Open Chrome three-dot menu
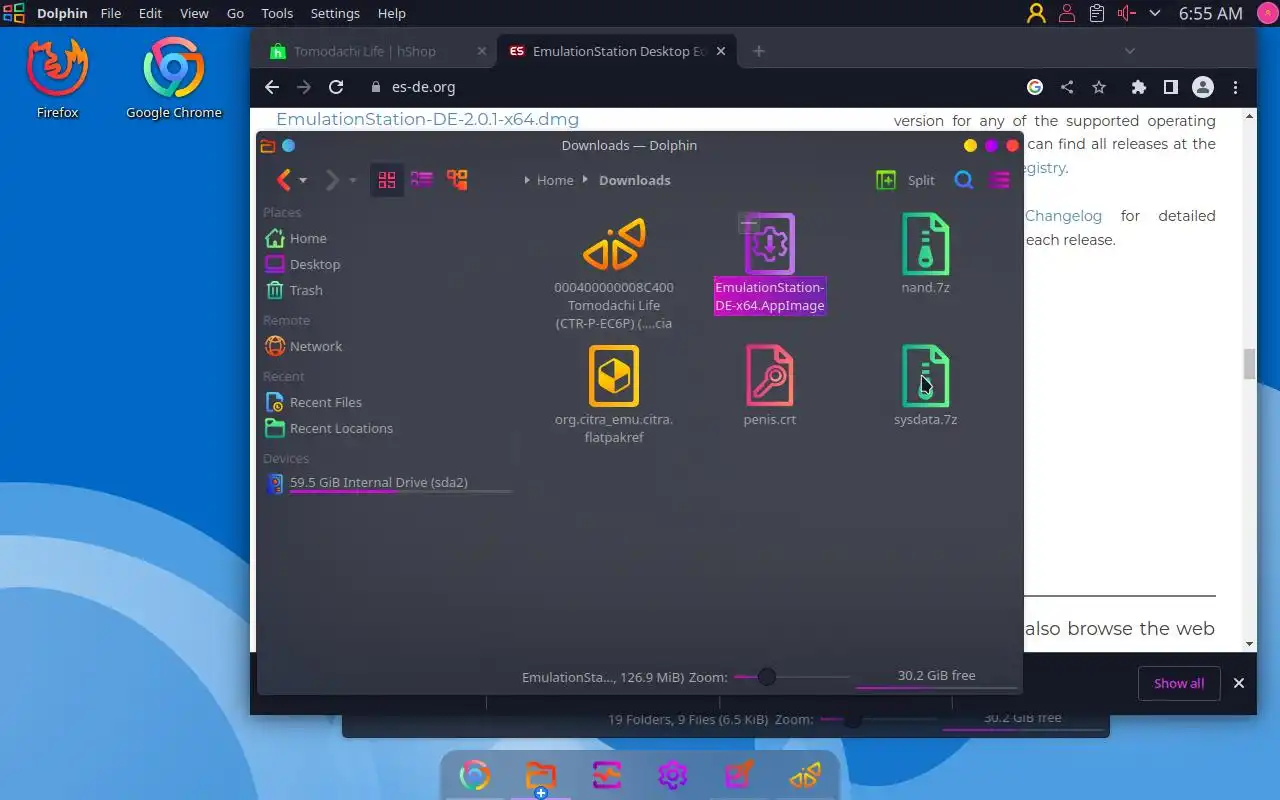The height and width of the screenshot is (800, 1280). coord(1236,87)
